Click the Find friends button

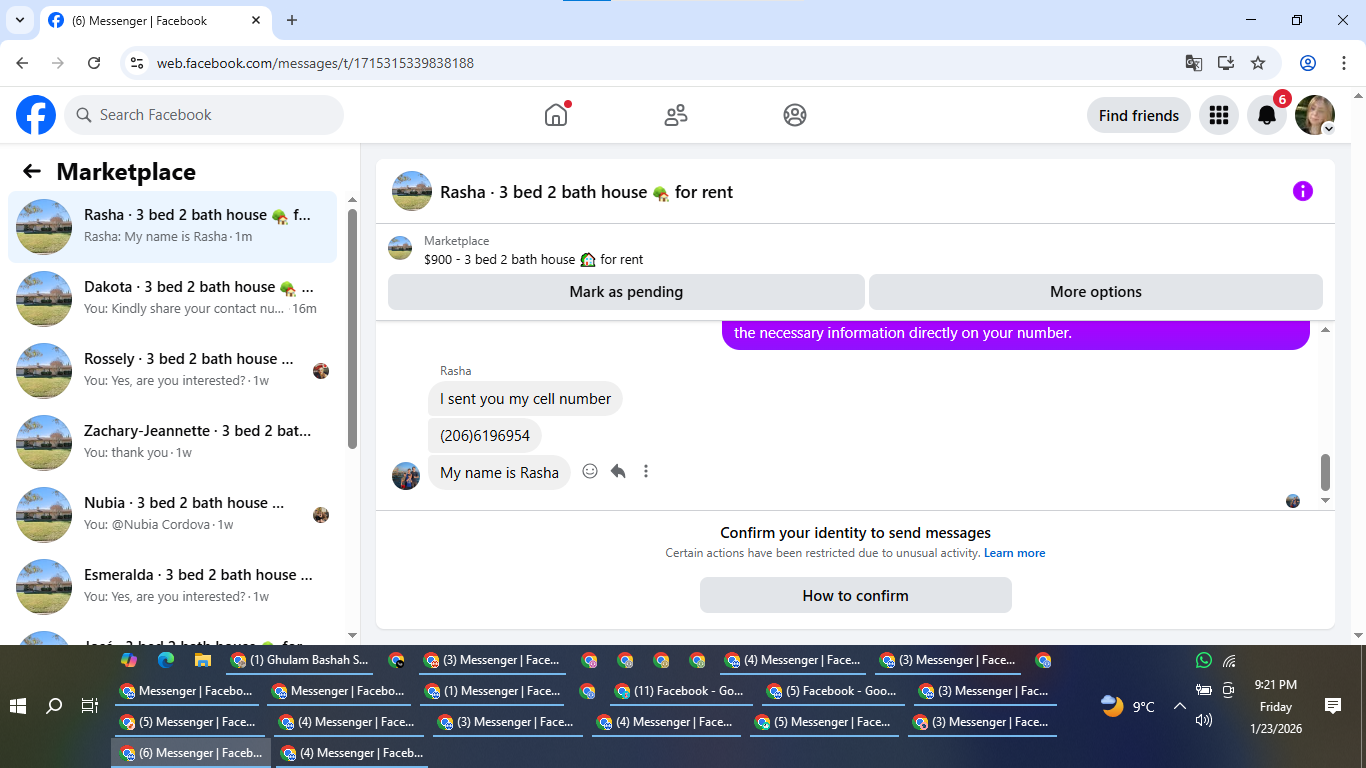(x=1139, y=115)
